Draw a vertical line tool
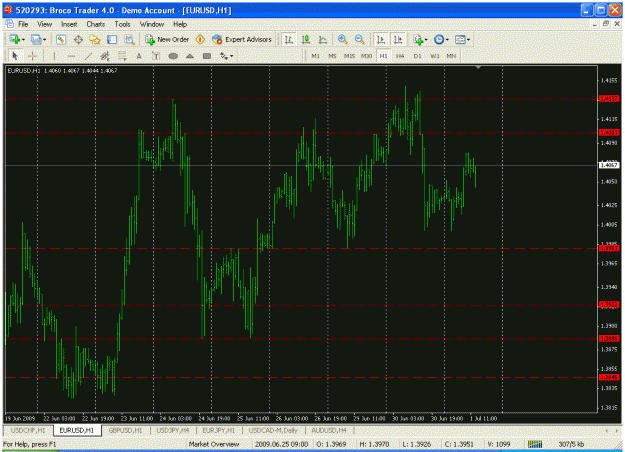Screen dimensions: 625x452 54,56
